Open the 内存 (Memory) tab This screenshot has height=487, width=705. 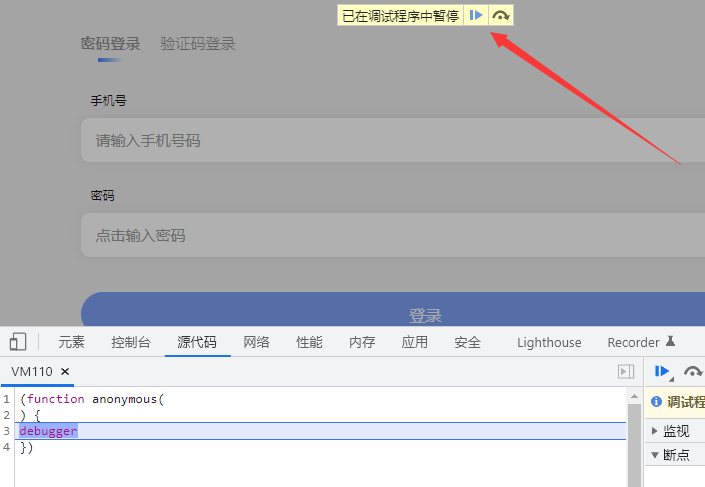pyautogui.click(x=362, y=342)
